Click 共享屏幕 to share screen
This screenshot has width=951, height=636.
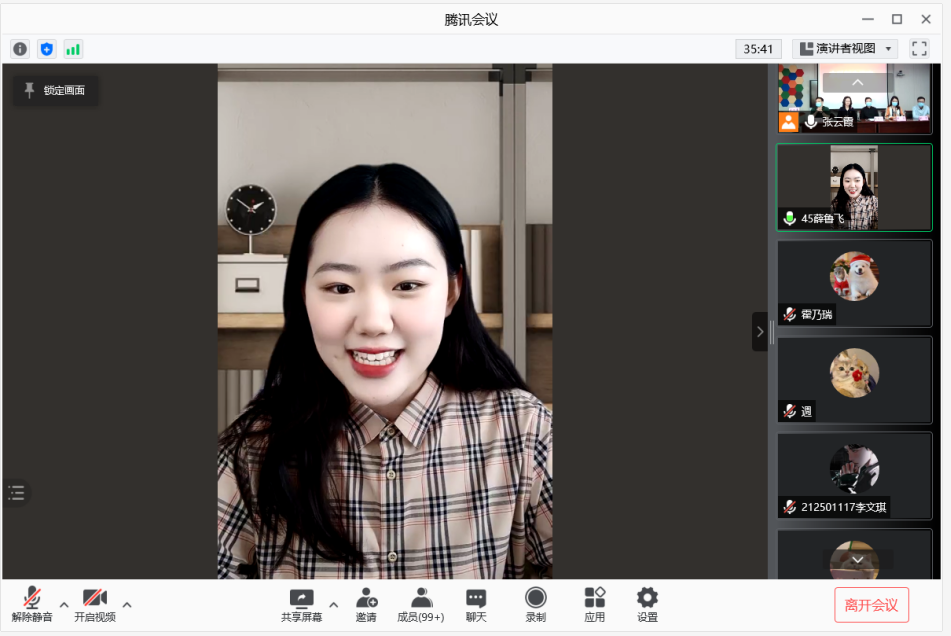tap(301, 605)
